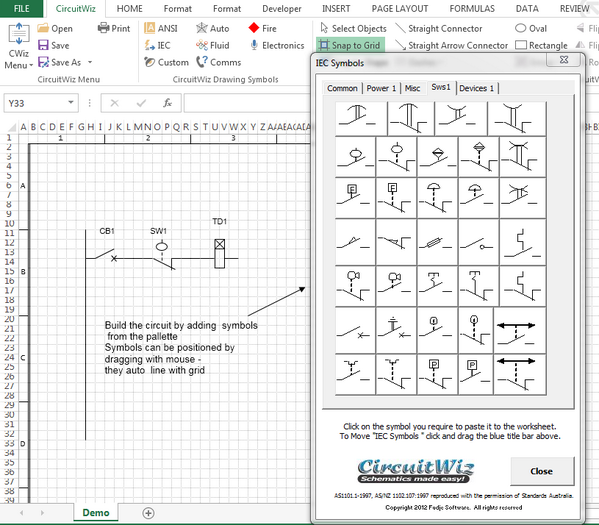Choose Select Objects tool
The image size is (599, 525).
353,28
